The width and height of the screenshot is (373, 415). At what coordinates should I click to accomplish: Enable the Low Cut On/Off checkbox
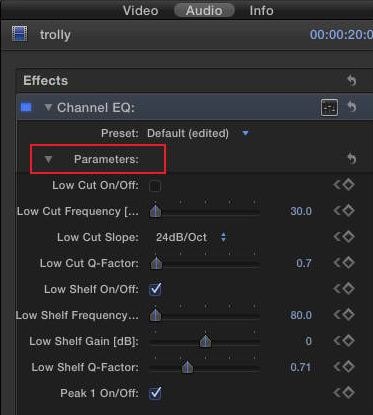click(x=155, y=186)
